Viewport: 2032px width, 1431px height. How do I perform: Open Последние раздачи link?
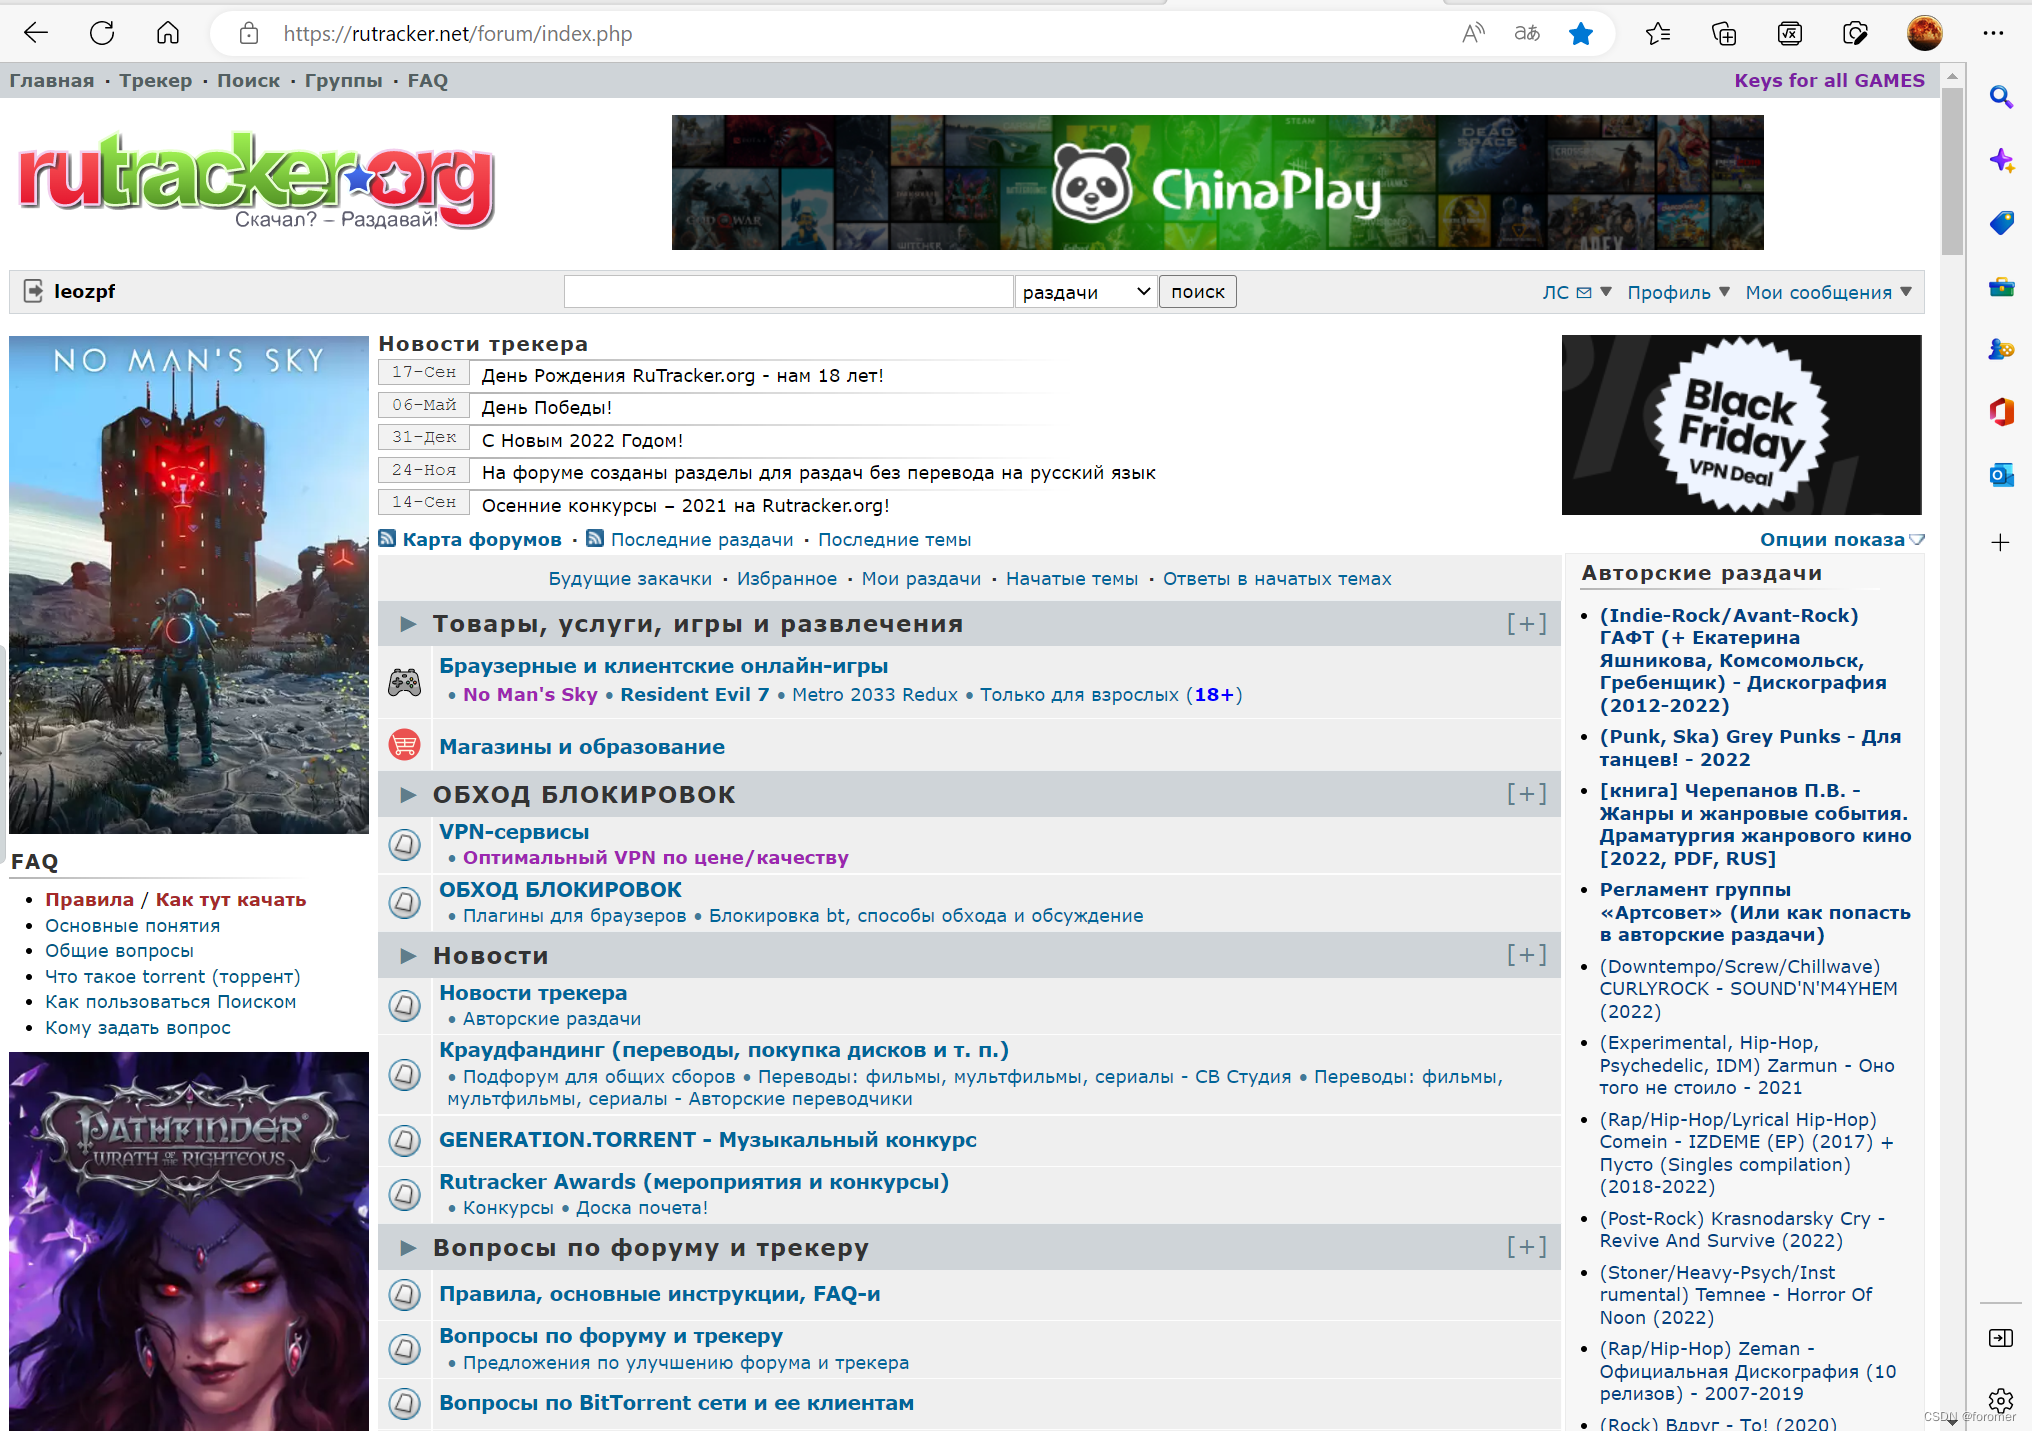pos(702,539)
